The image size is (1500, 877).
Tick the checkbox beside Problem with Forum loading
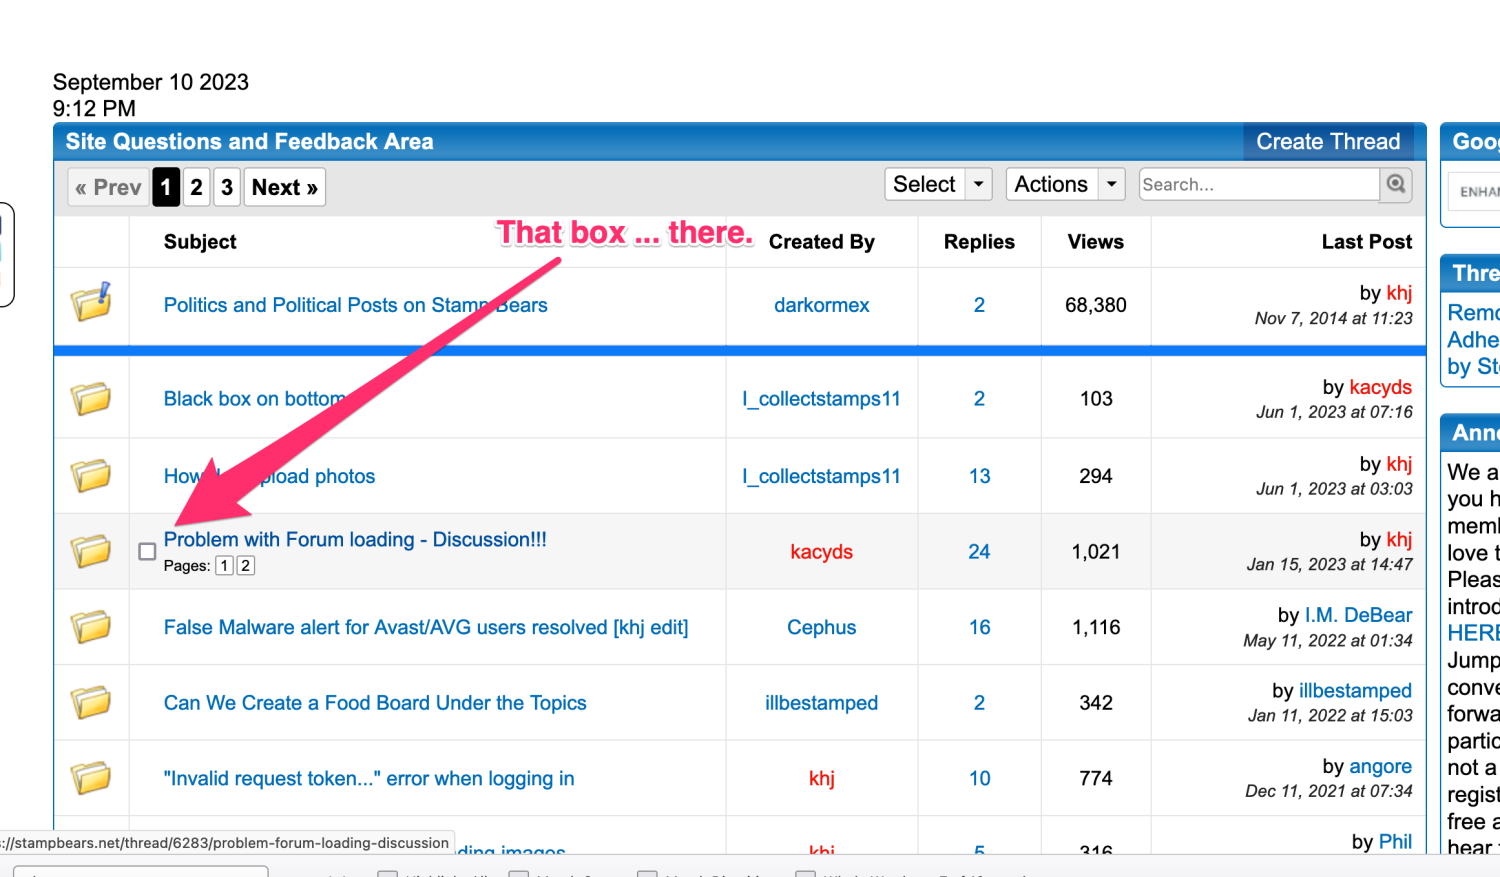(147, 551)
